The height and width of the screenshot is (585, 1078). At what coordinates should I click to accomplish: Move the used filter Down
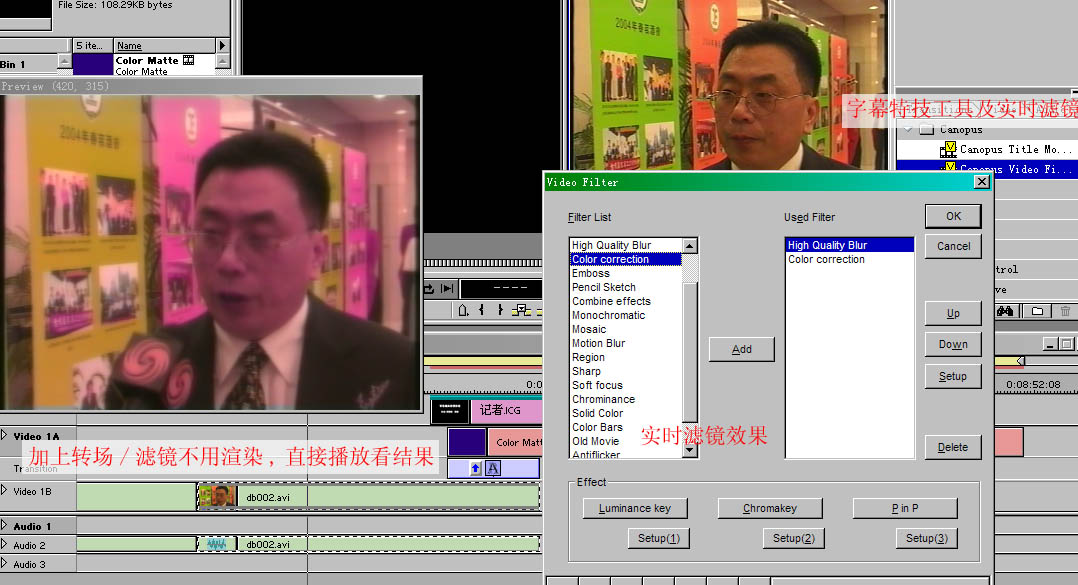coord(953,344)
